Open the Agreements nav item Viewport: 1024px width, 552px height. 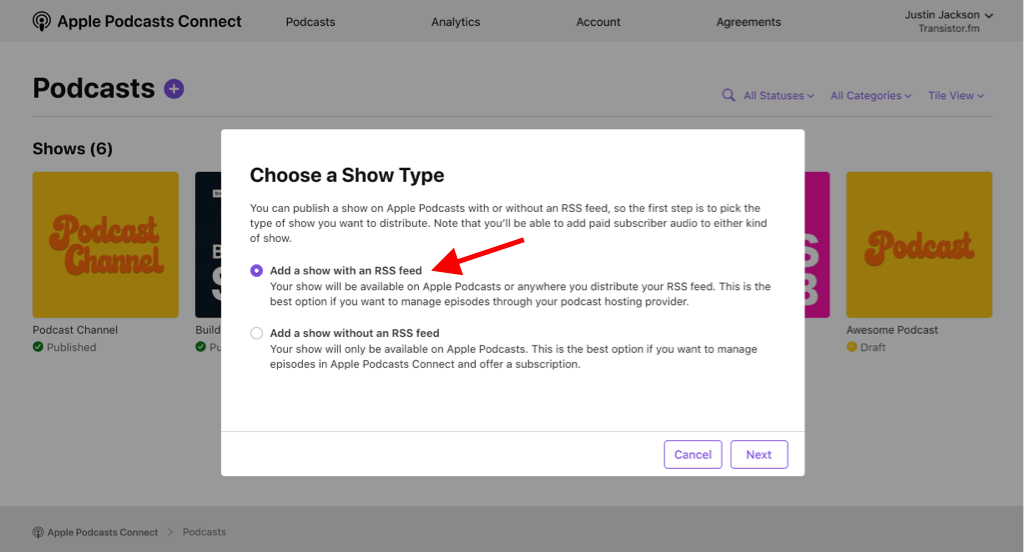(748, 22)
